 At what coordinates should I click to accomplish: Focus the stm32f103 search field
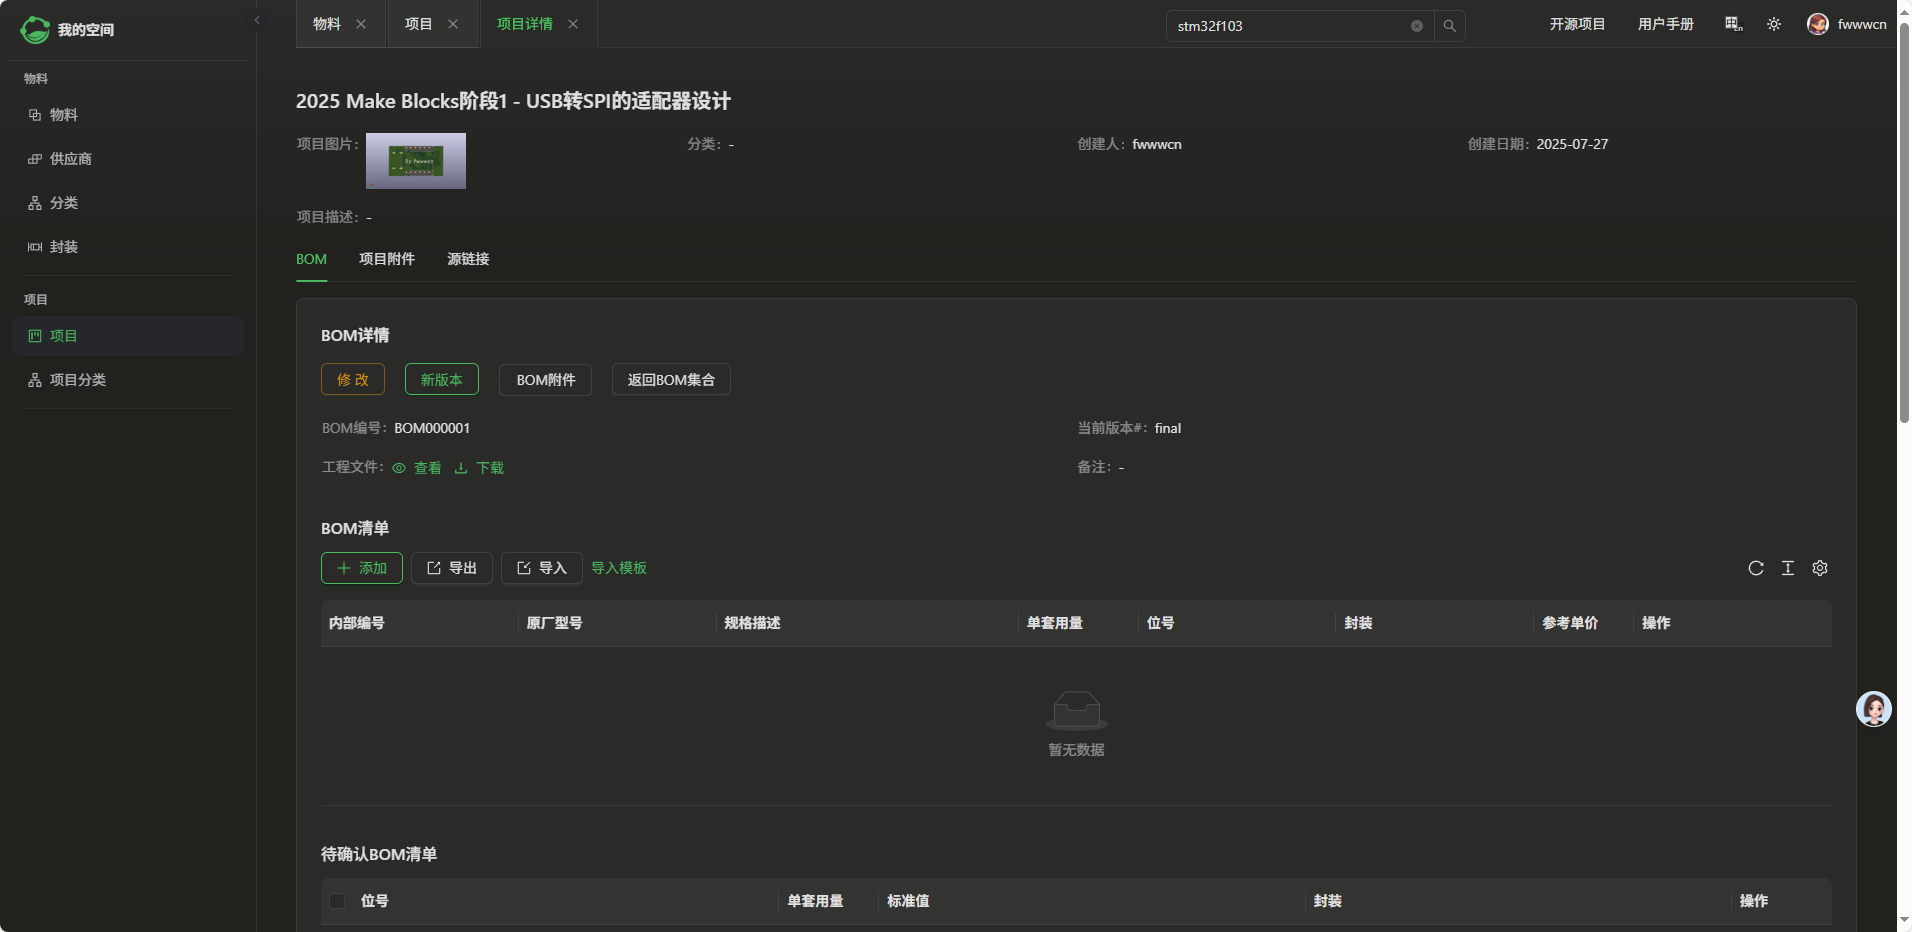coord(1290,26)
